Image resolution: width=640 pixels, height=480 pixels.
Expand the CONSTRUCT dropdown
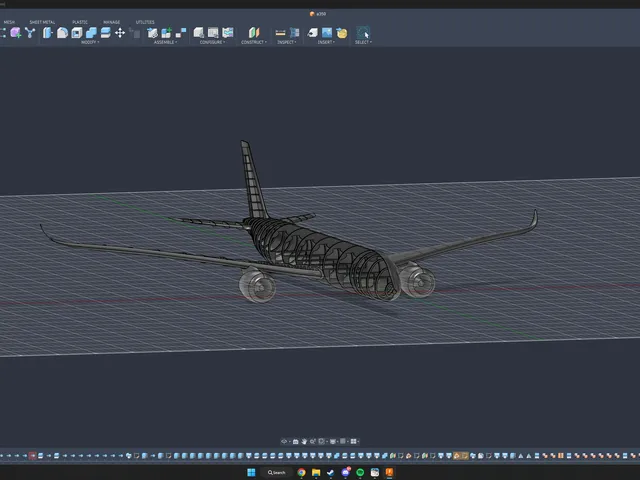[254, 42]
